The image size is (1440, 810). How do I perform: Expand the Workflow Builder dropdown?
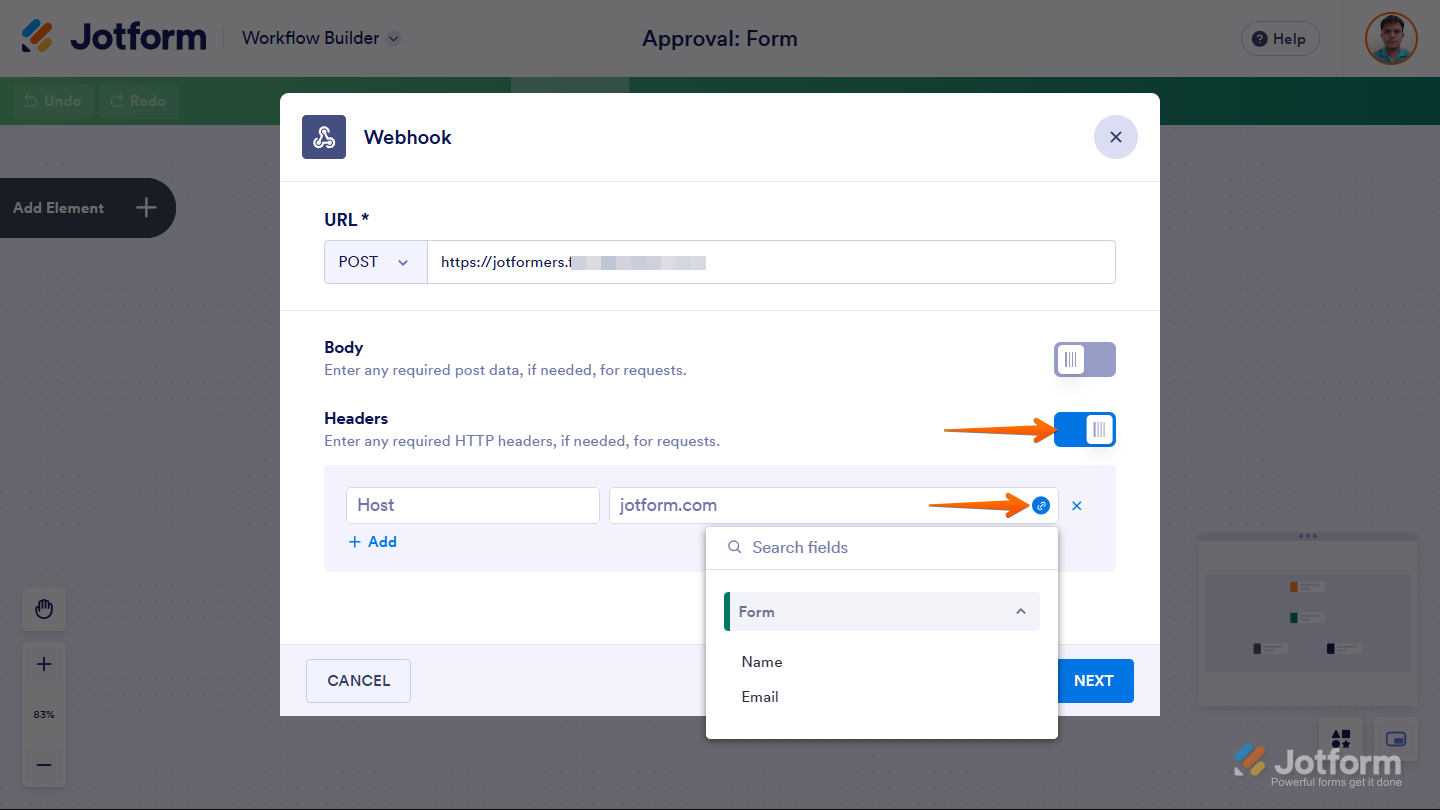coord(320,37)
